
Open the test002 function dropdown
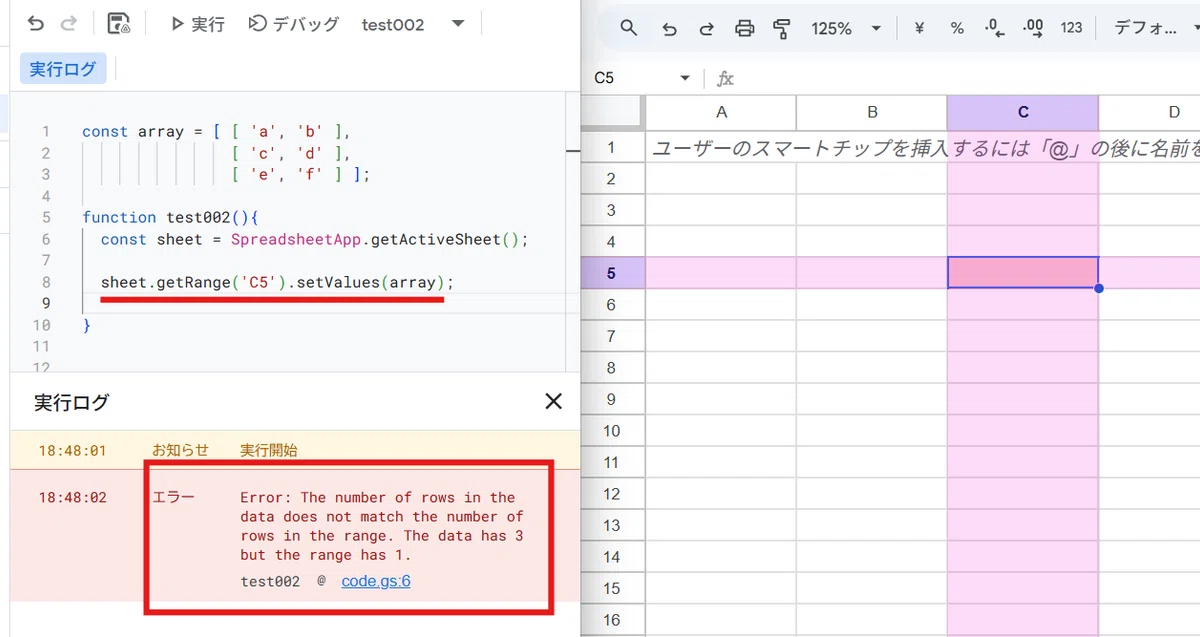pos(414,24)
